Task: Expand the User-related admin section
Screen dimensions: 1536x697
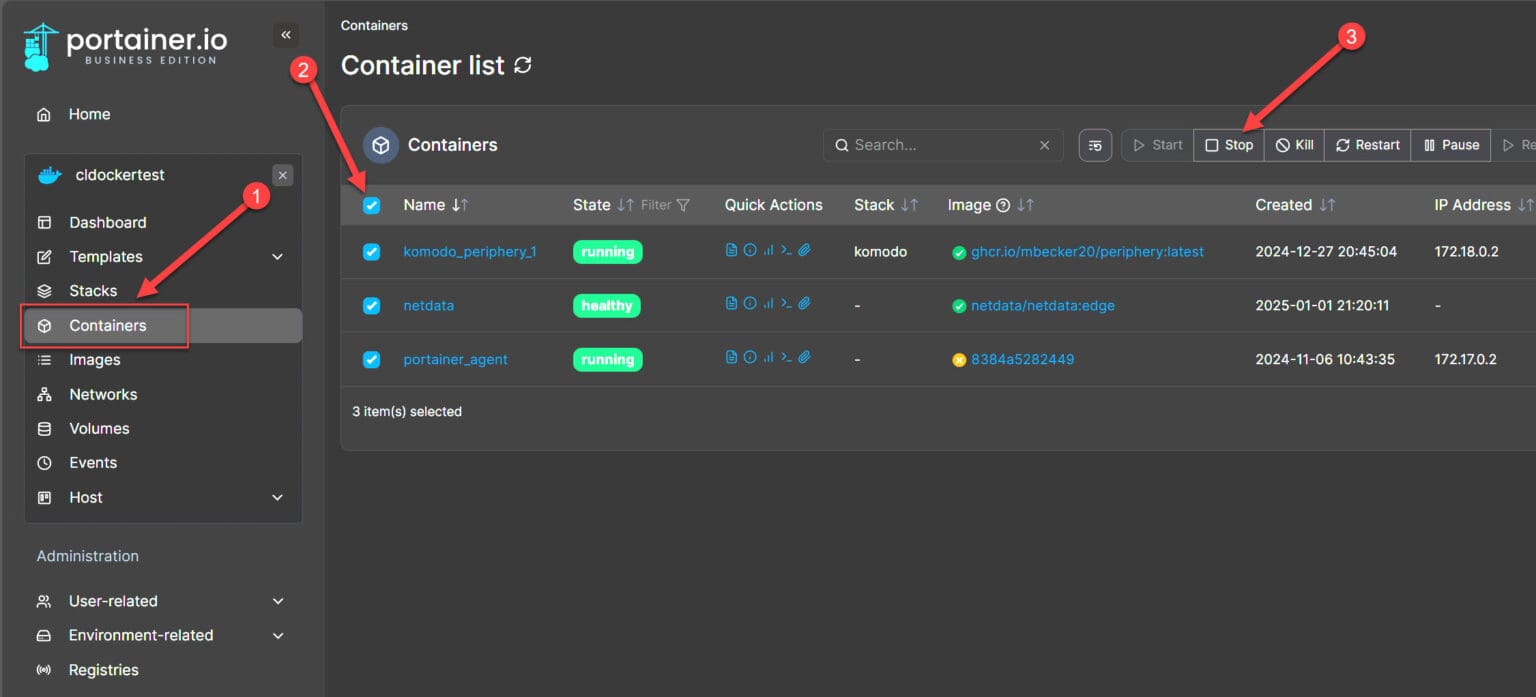Action: pyautogui.click(x=162, y=601)
